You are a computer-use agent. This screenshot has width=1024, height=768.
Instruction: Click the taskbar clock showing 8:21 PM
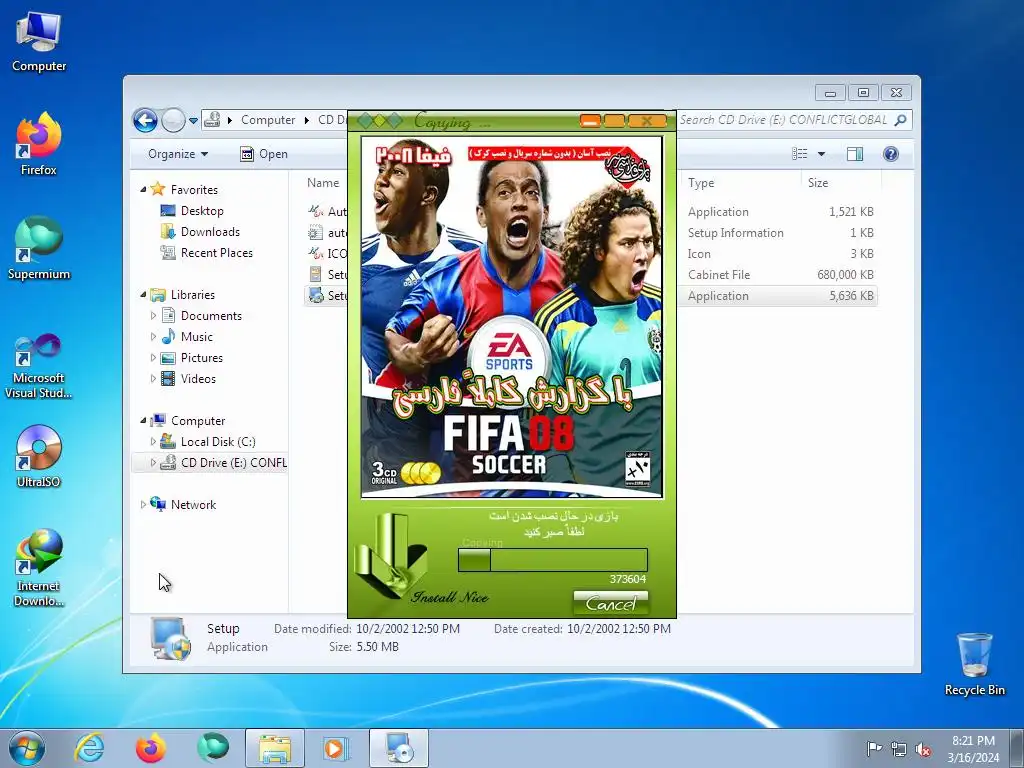(x=973, y=748)
